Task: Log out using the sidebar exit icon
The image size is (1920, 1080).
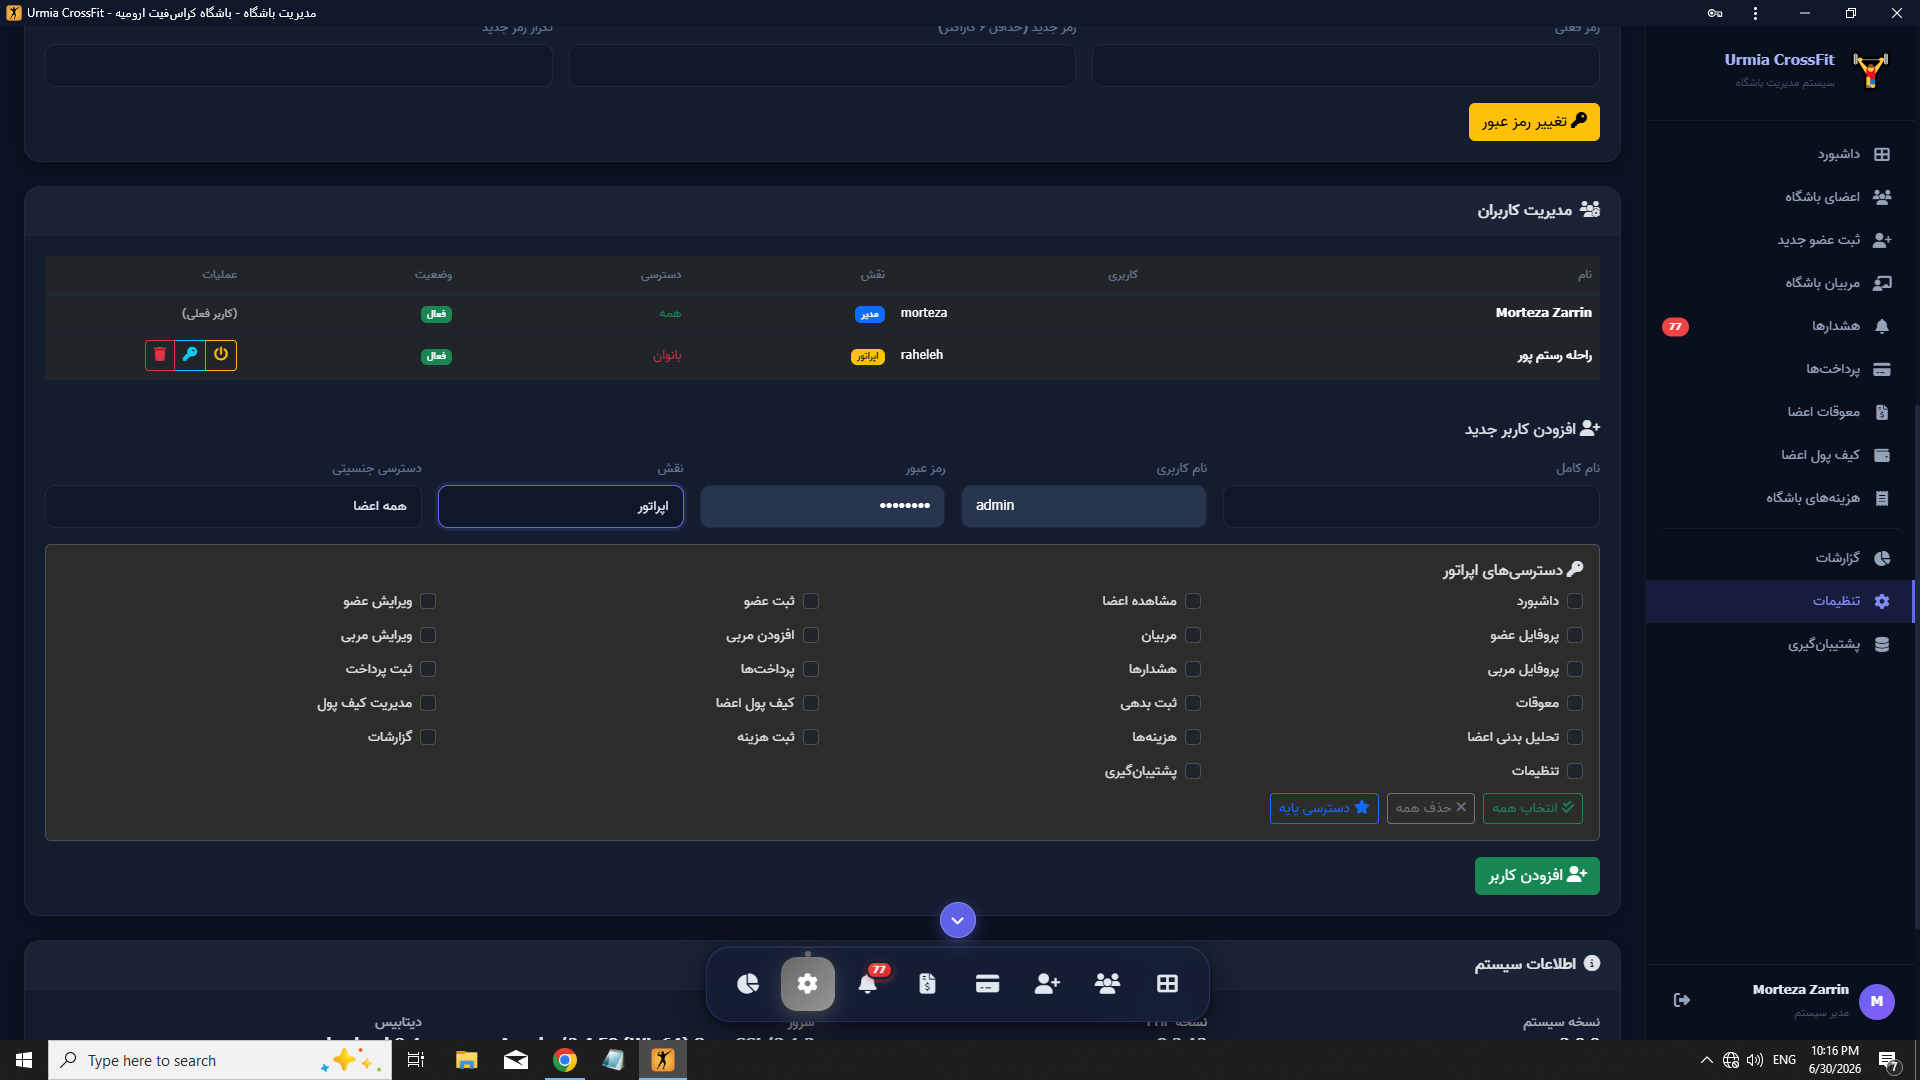Action: coord(1682,1000)
